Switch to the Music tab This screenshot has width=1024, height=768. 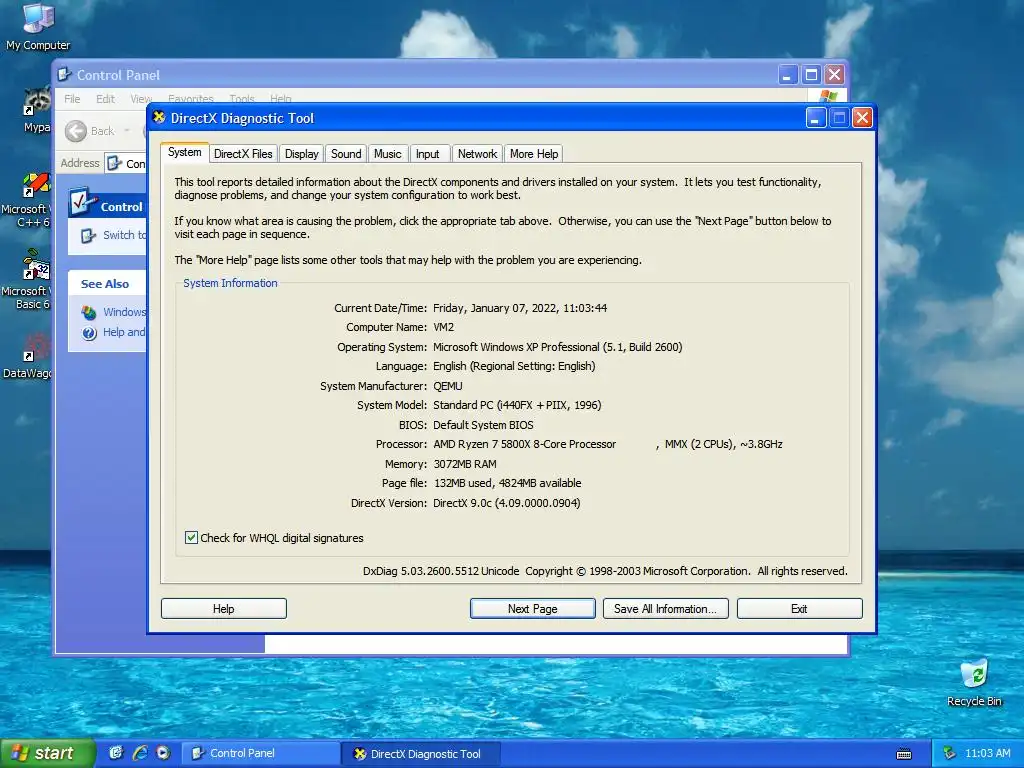click(387, 154)
